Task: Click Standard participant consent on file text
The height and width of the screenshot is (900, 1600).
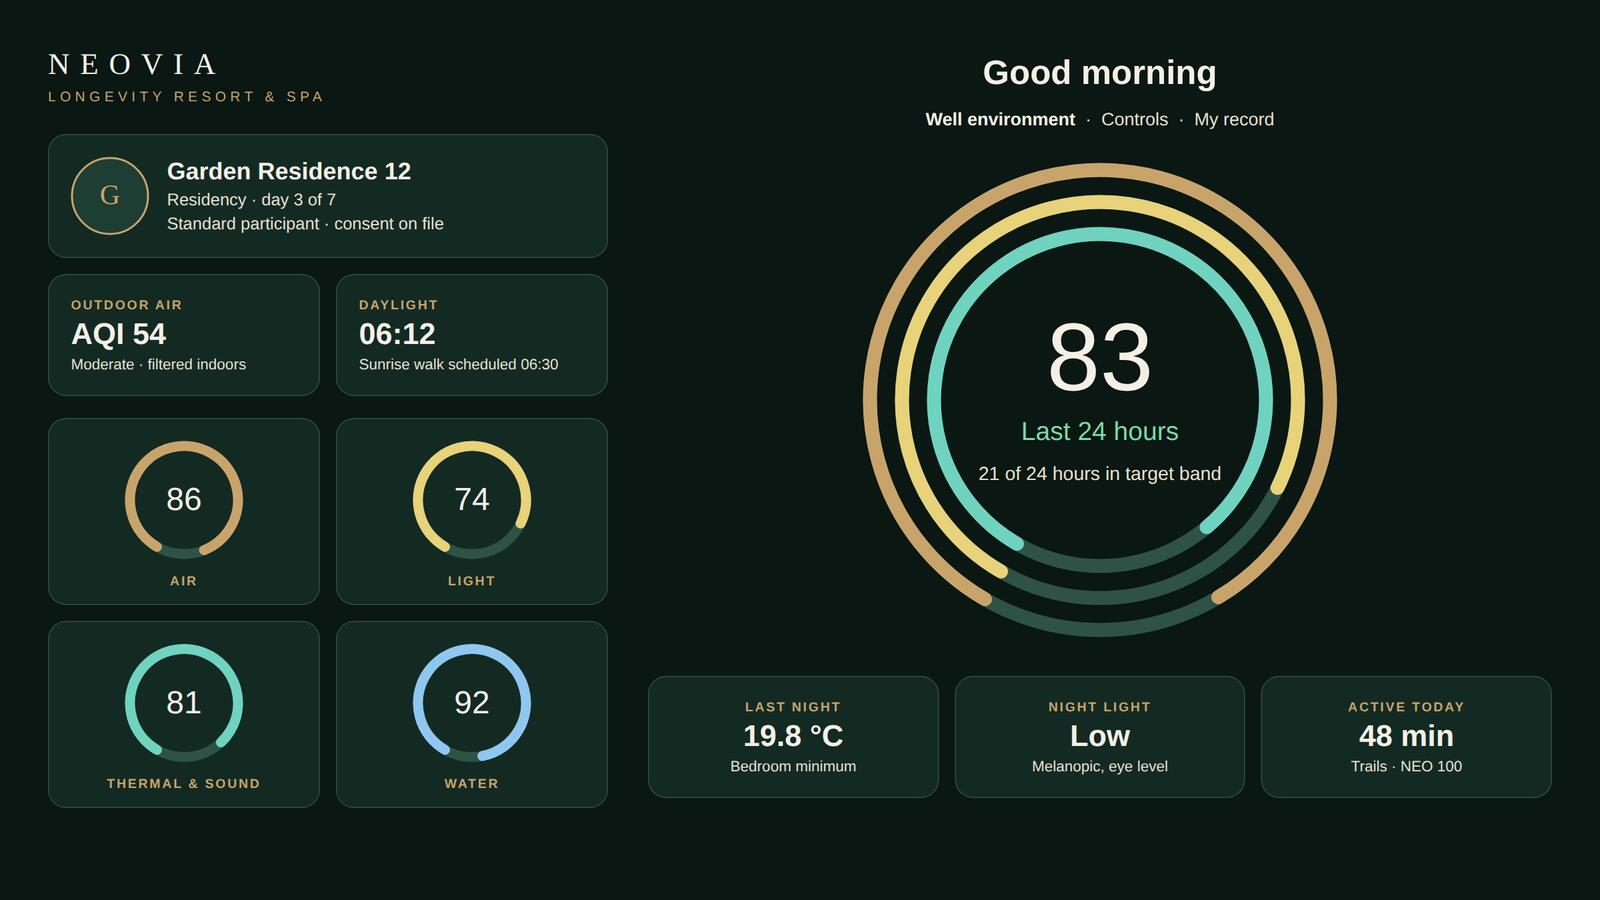Action: point(305,224)
